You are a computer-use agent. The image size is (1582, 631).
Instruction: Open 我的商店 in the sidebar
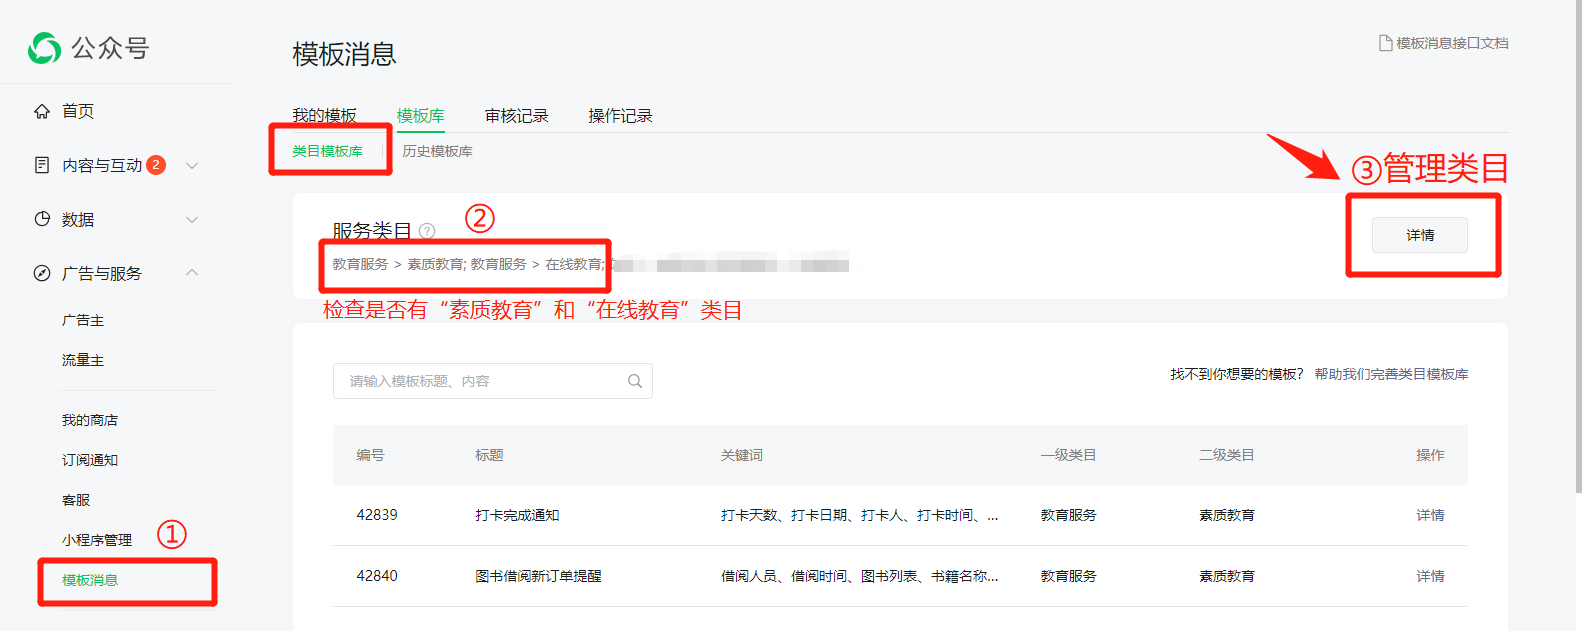point(90,420)
